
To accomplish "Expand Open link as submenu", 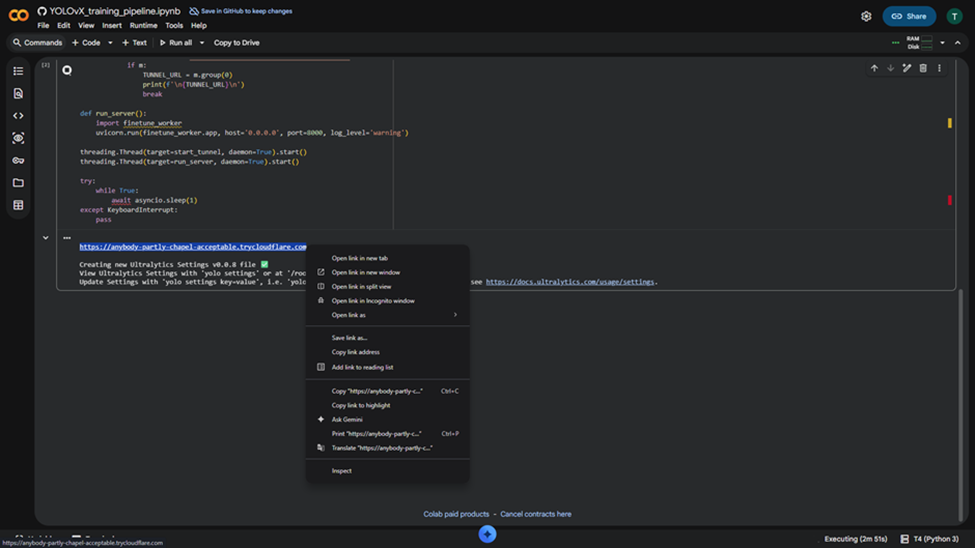I will pos(387,315).
